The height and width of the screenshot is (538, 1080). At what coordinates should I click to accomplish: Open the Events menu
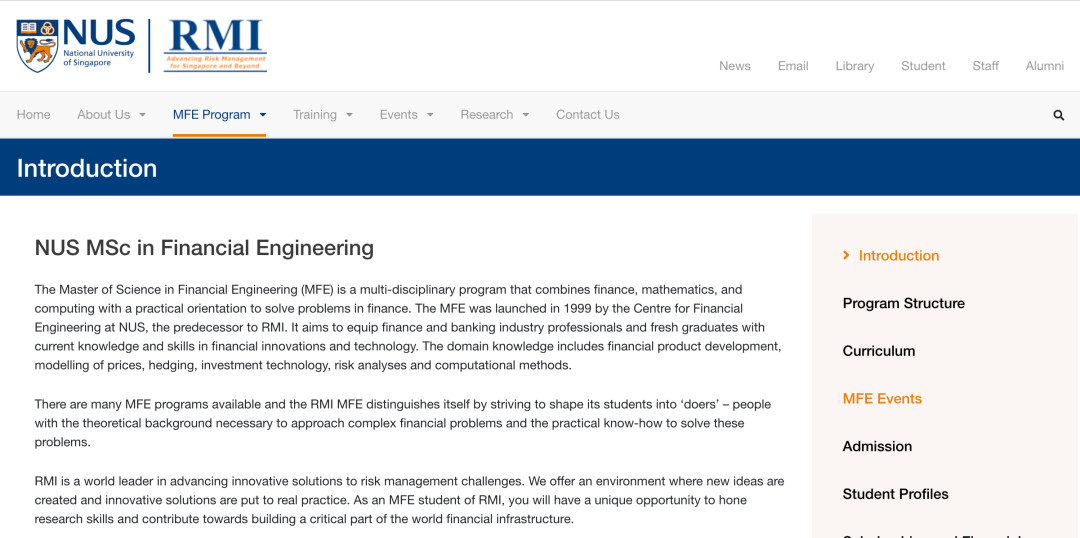pos(398,115)
